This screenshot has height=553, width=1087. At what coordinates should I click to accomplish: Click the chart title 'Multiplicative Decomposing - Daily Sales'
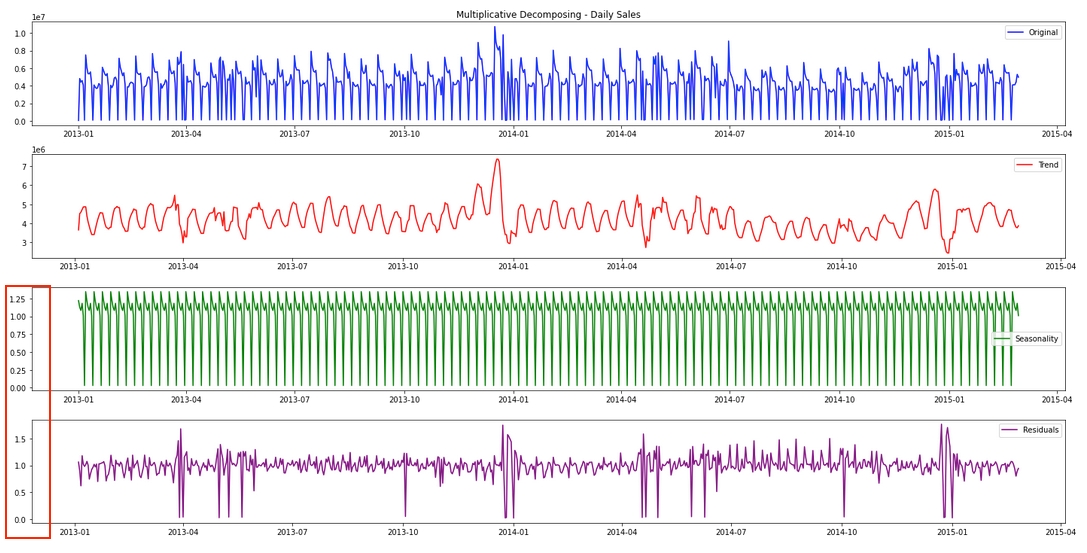[x=548, y=15]
